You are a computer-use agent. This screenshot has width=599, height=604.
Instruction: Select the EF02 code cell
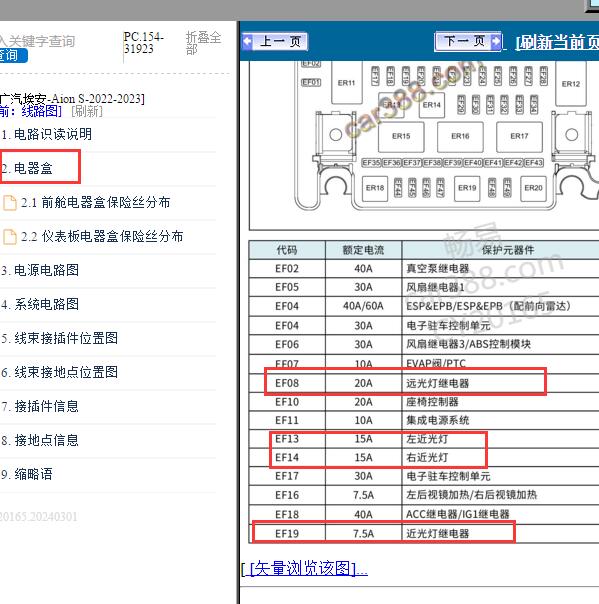click(287, 268)
